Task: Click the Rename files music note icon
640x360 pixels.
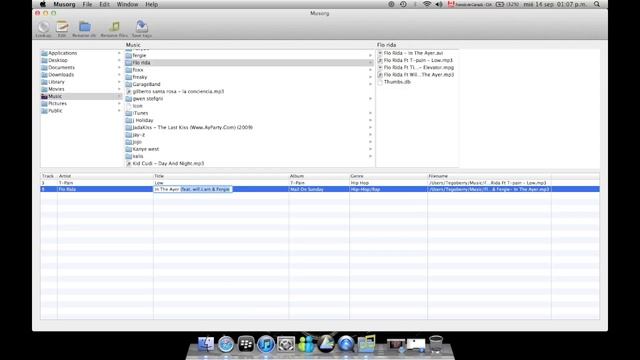Action: pos(114,27)
